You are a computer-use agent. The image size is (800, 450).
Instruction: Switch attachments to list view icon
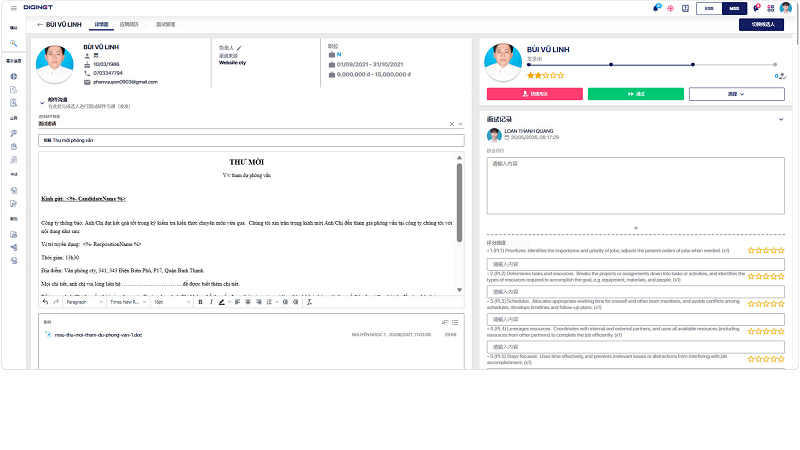point(455,322)
